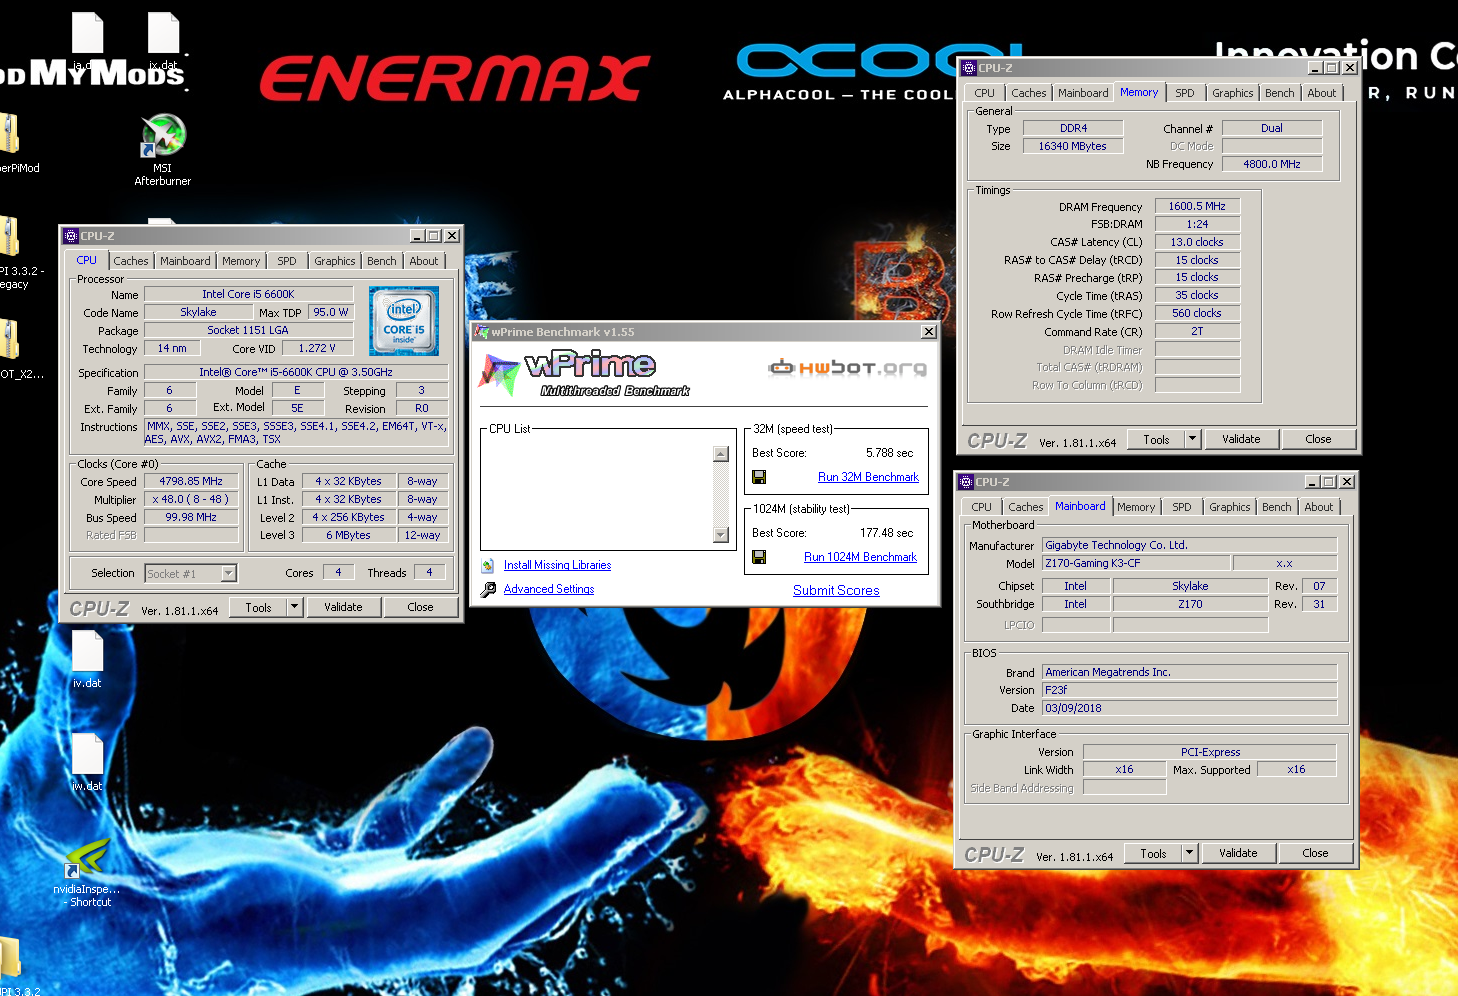The width and height of the screenshot is (1458, 996).
Task: Click Run 32M Benchmark link
Action: click(x=868, y=477)
